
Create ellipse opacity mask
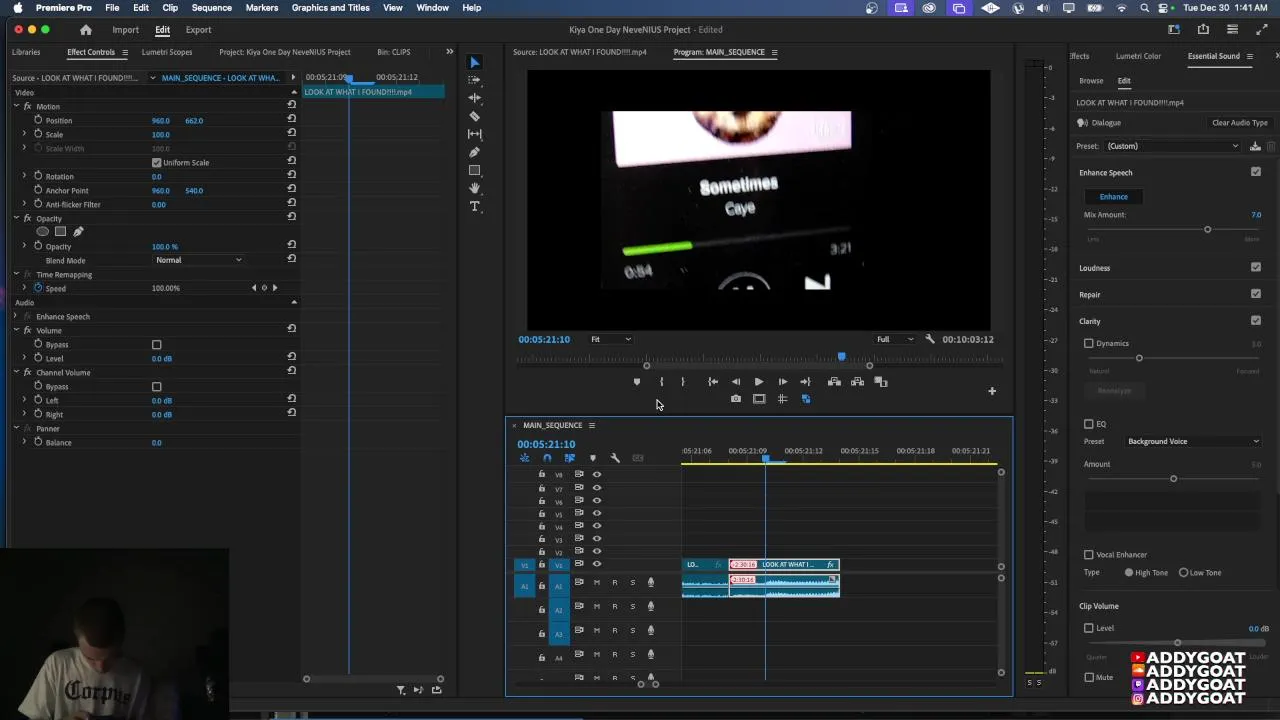click(42, 232)
